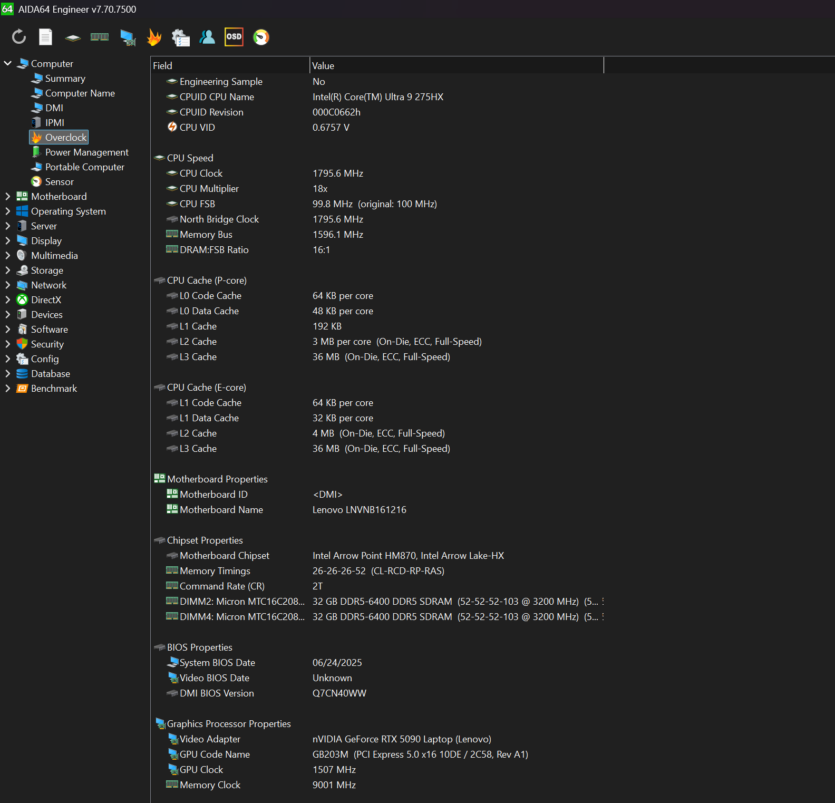
Task: Select the DRAM:FSB Ratio row
Action: click(378, 250)
